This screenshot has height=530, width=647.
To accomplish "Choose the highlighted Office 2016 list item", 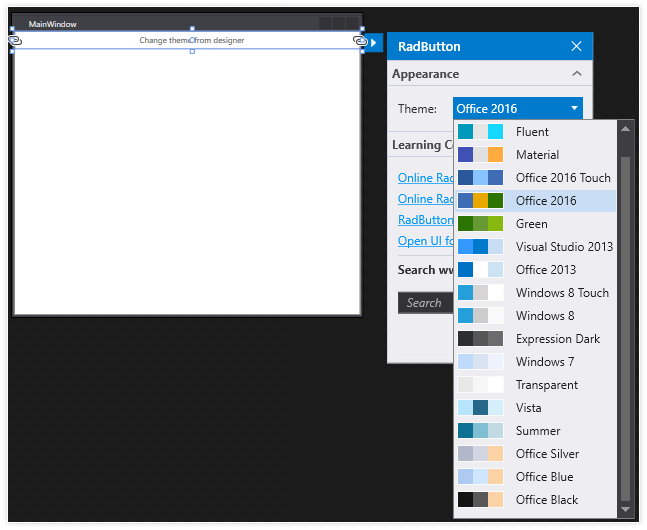I will click(536, 201).
